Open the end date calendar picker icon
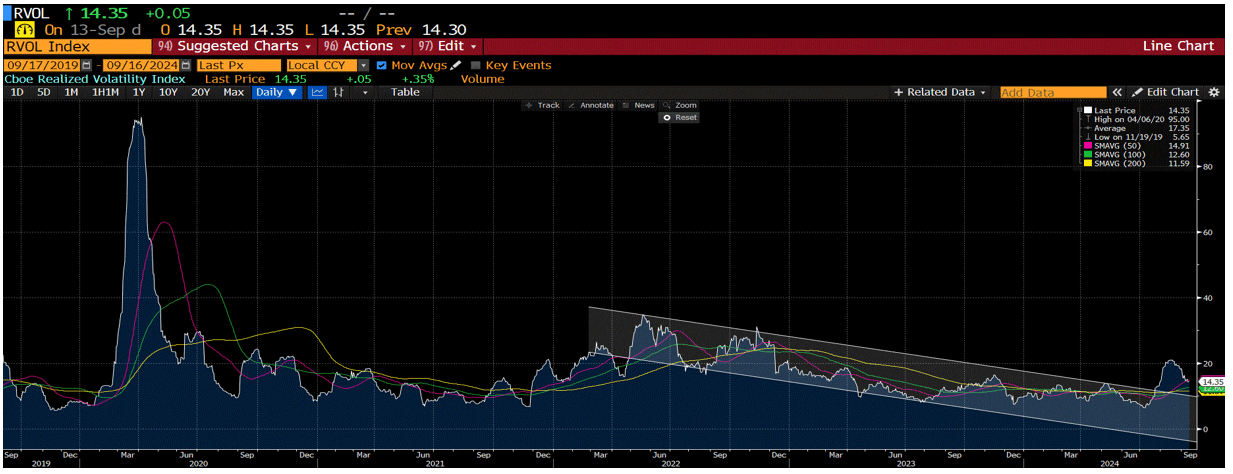The height and width of the screenshot is (474, 1233). (185, 65)
